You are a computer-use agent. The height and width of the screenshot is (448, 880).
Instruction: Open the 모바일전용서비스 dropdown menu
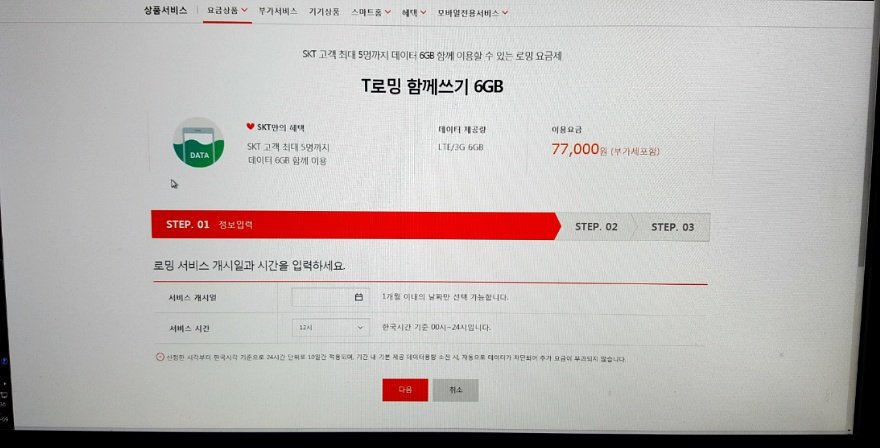tap(473, 12)
